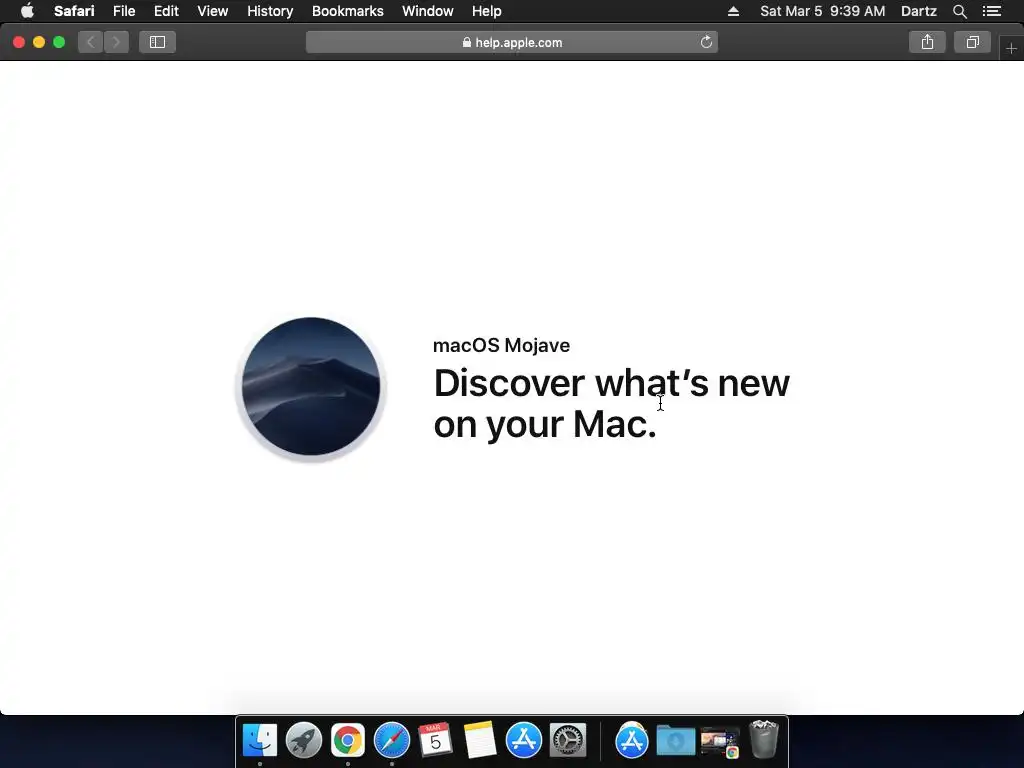
Task: Go back using Safari's back arrow
Action: click(91, 42)
